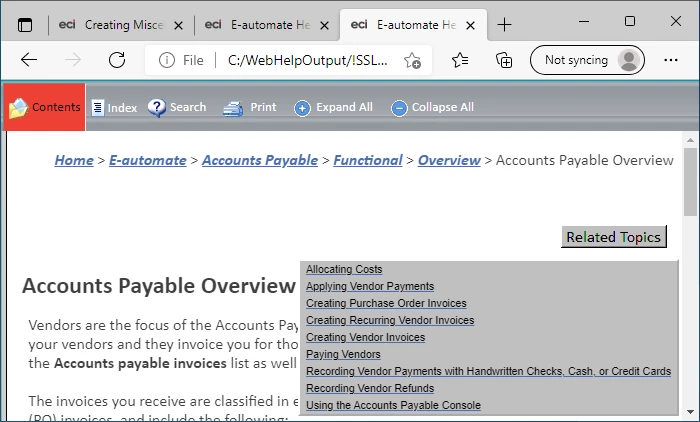Open the Contents pane in help toolbar
700x422 pixels.
44,107
